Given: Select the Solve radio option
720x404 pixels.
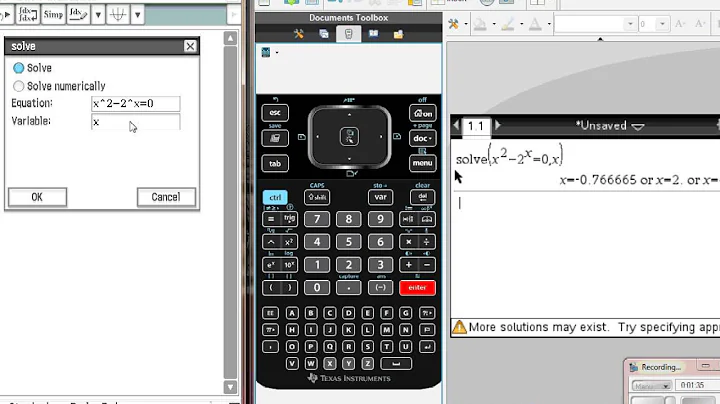Looking at the screenshot, I should point(18,68).
